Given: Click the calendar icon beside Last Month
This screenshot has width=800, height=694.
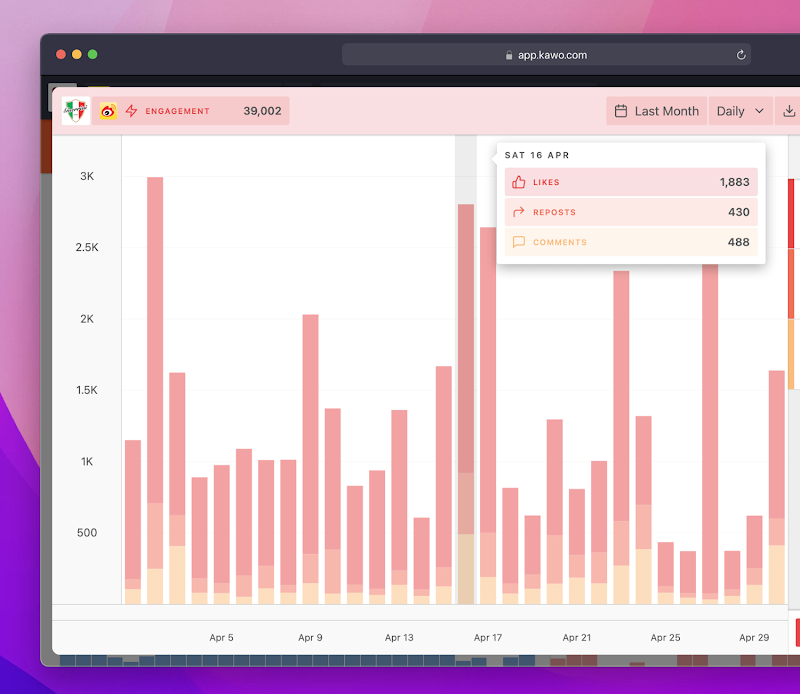Looking at the screenshot, I should point(620,111).
